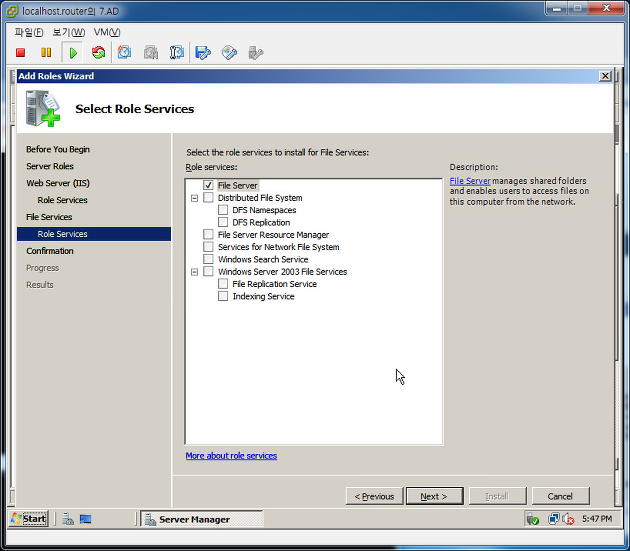Go to Before You Begin step

click(x=58, y=150)
